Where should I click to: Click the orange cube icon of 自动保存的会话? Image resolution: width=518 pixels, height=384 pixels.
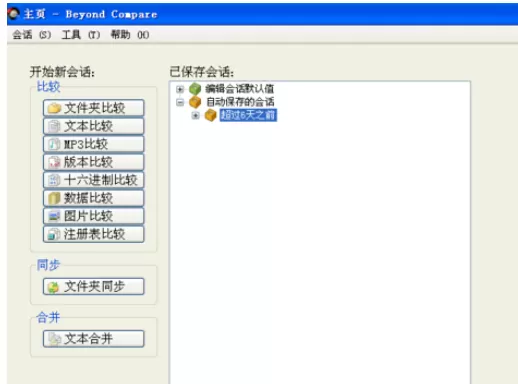coord(195,102)
